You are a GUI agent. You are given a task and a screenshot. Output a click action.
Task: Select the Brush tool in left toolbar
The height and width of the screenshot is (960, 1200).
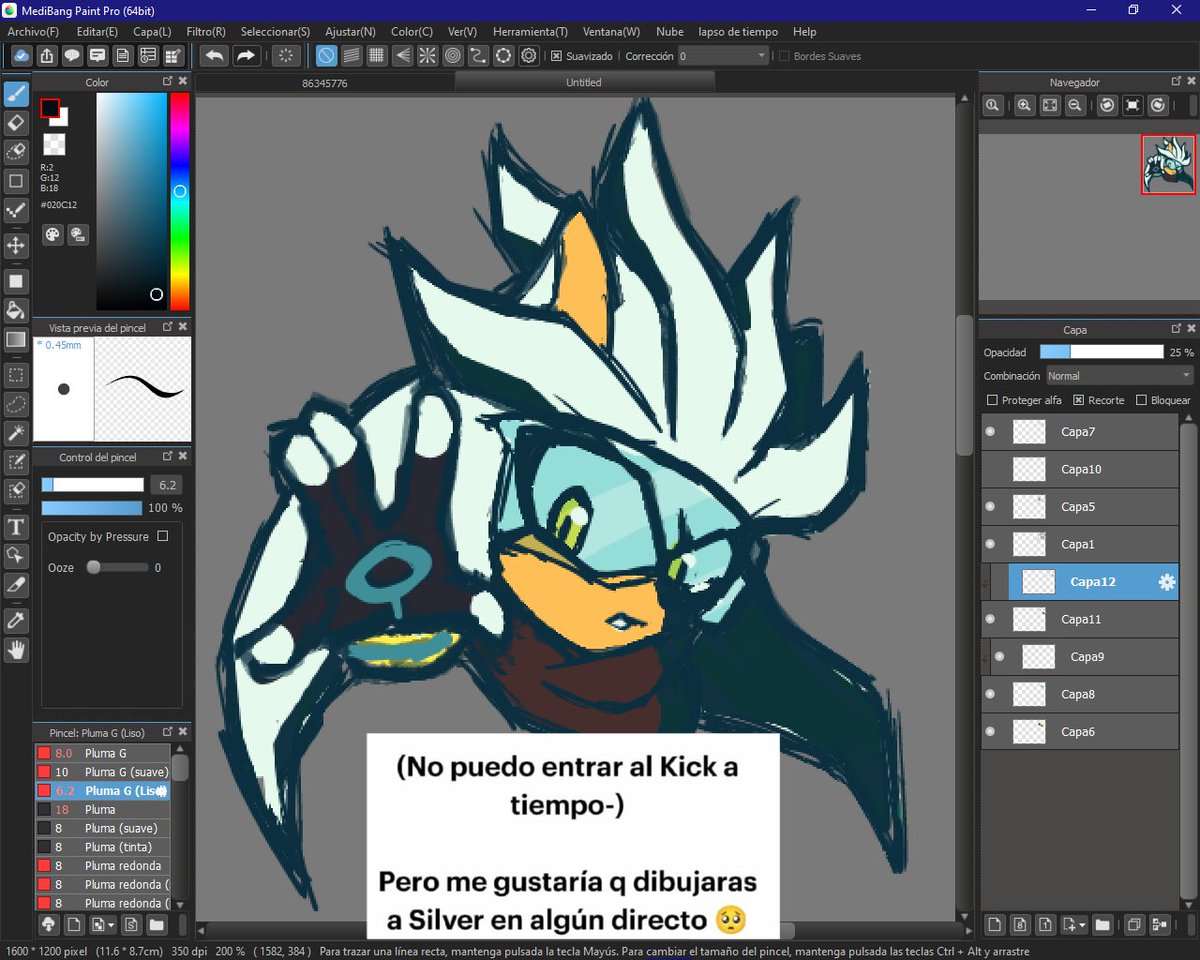(16, 94)
